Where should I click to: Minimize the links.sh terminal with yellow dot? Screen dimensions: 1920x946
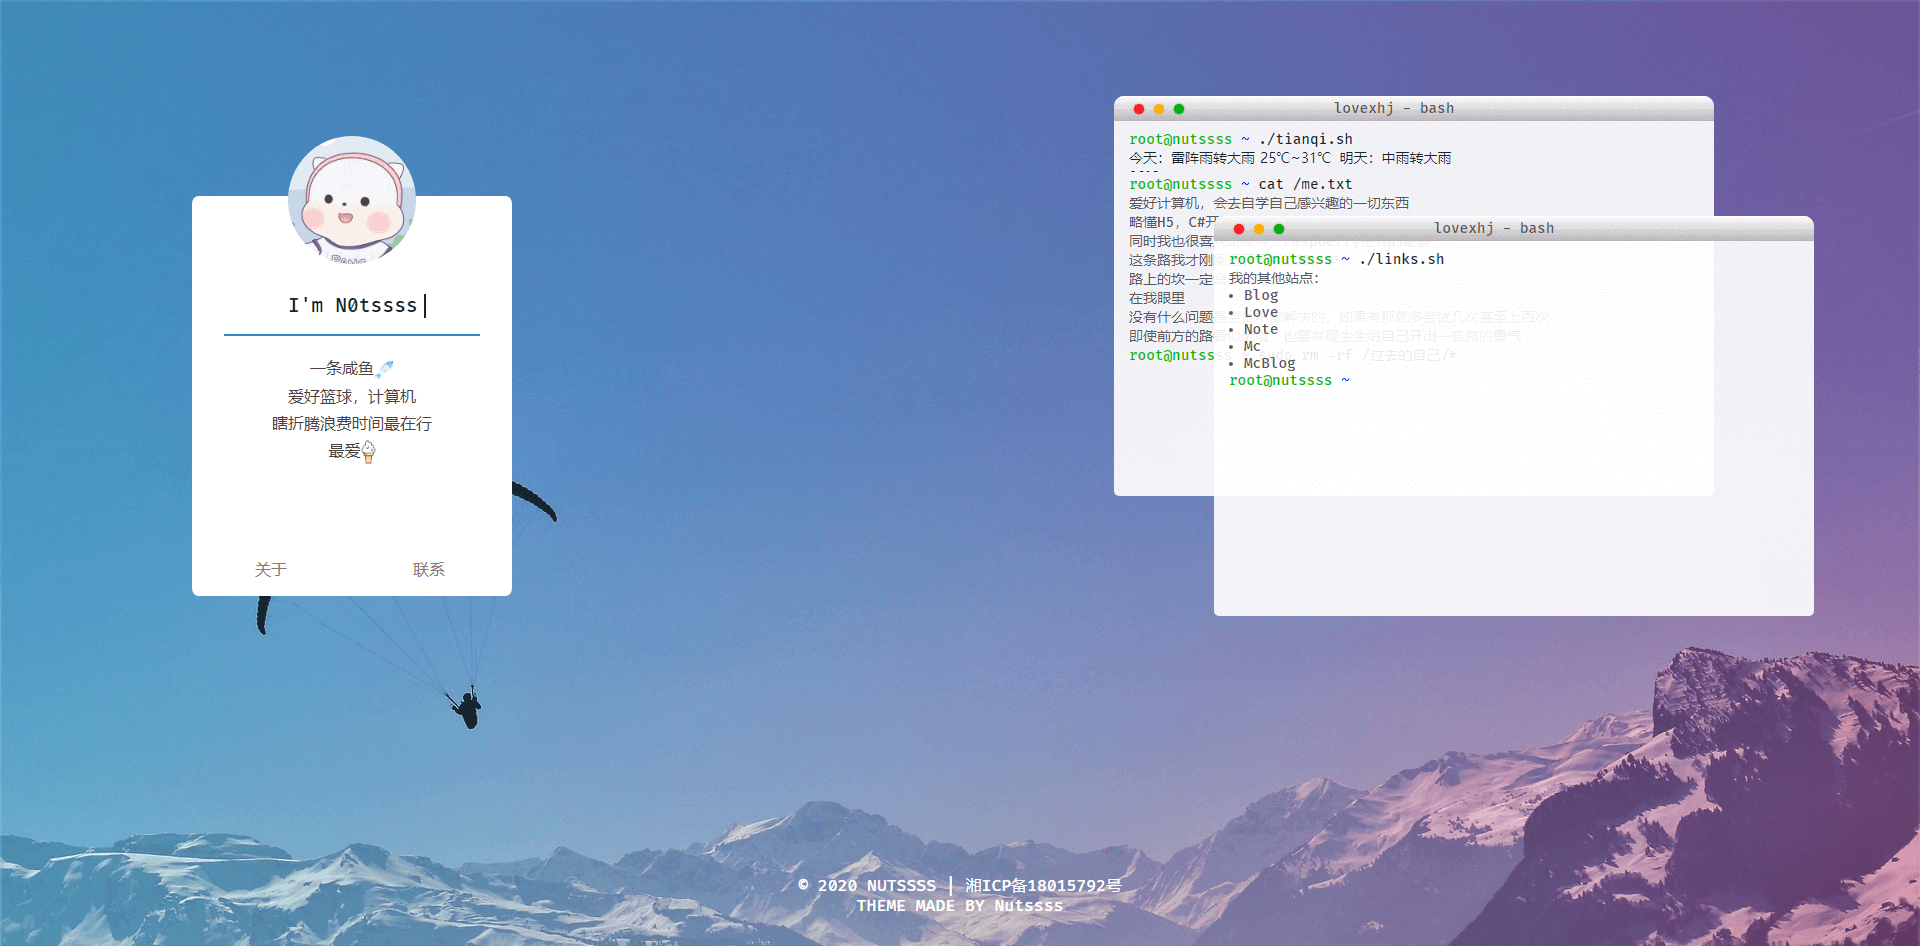(x=1259, y=229)
